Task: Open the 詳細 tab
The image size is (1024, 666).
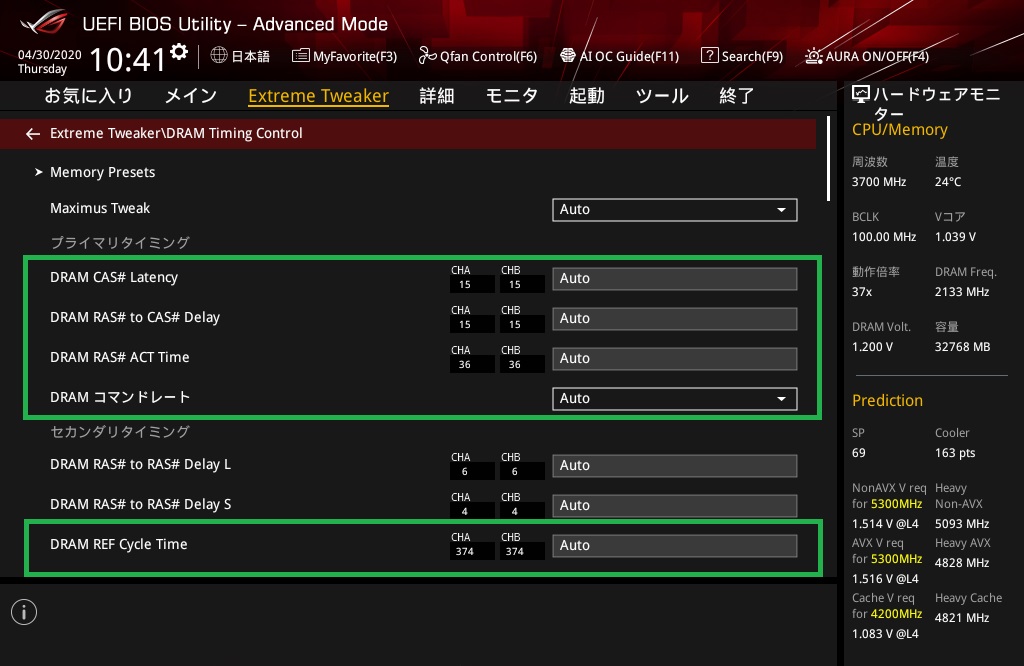Action: pos(437,96)
